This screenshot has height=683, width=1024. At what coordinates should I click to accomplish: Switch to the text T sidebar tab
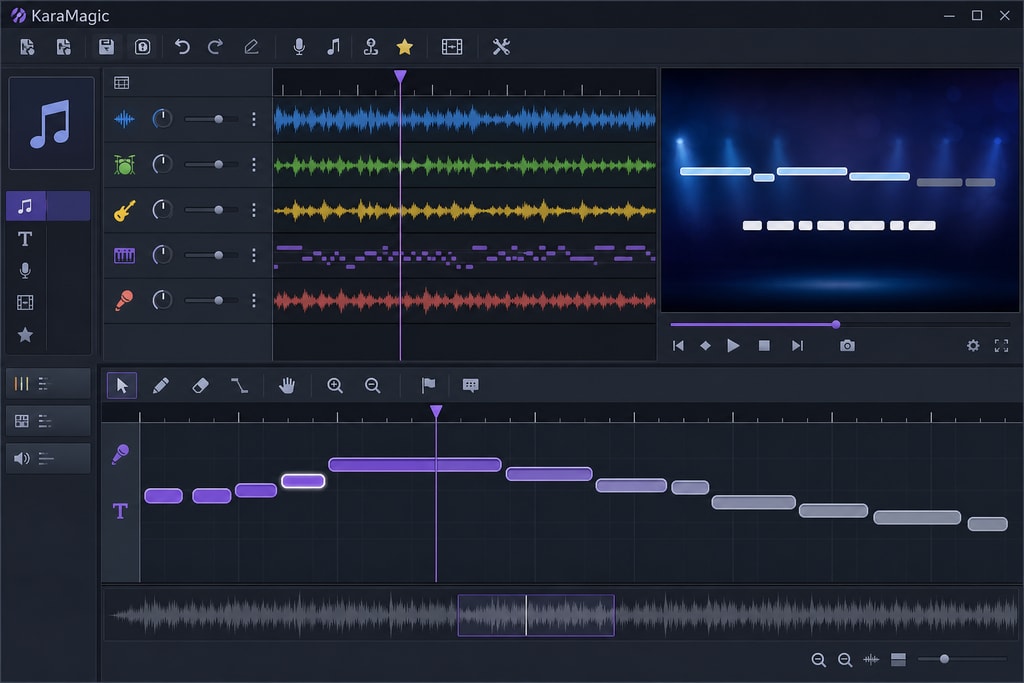(x=25, y=239)
